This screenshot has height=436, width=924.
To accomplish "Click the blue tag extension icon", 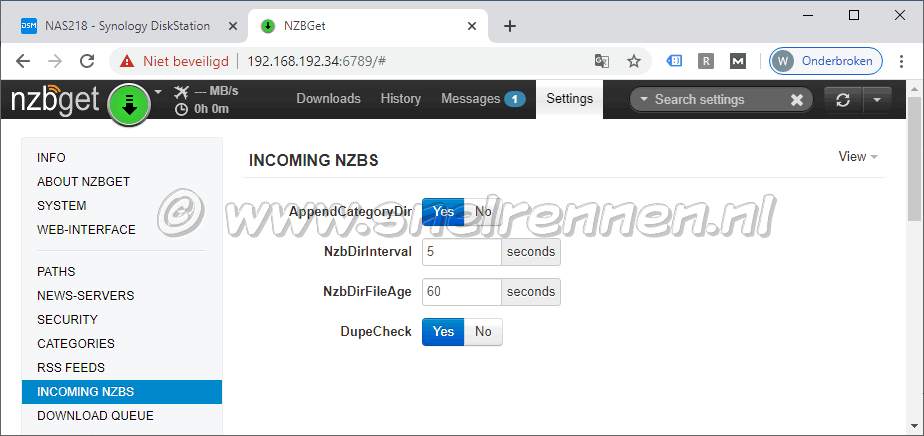I will coord(674,61).
